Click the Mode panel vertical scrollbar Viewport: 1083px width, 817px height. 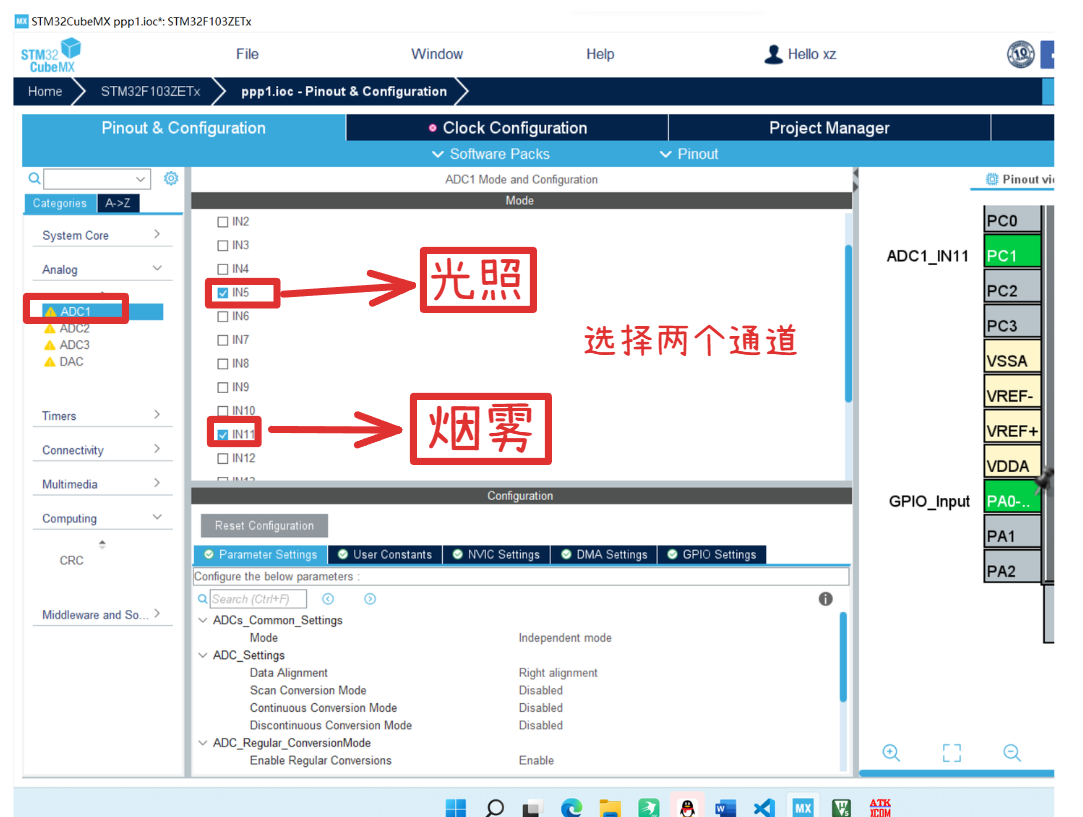pyautogui.click(x=848, y=323)
